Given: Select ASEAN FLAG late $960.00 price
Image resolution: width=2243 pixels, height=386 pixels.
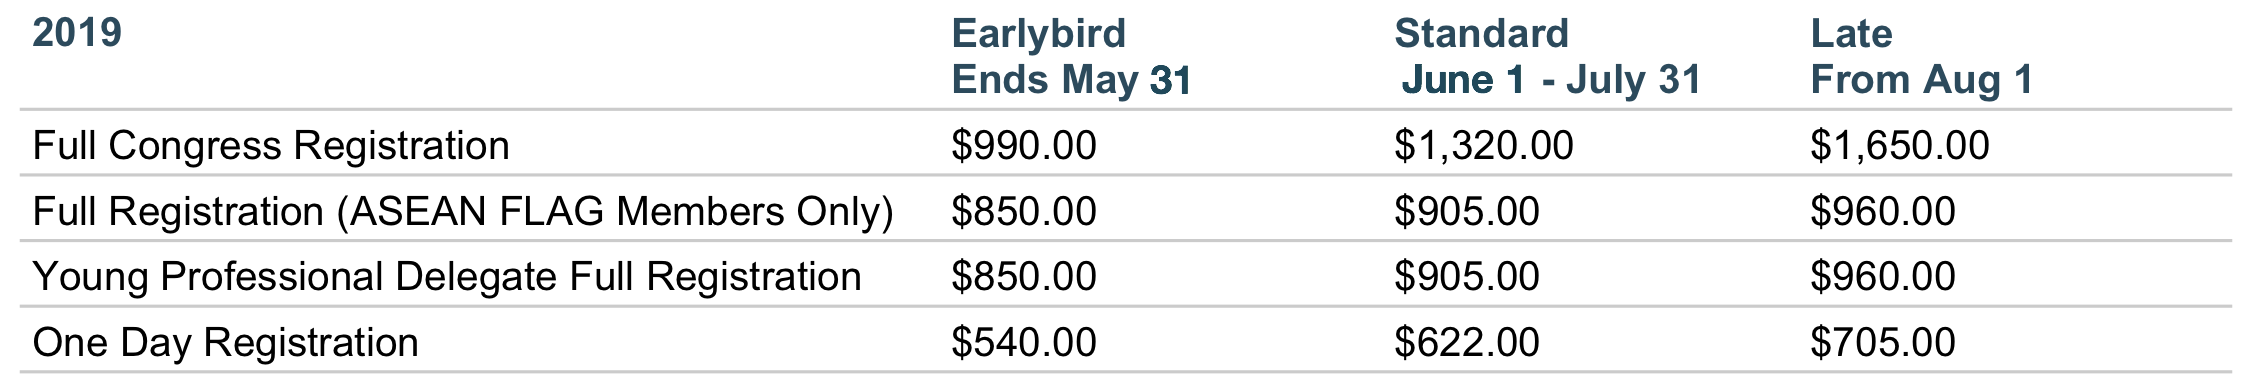Looking at the screenshot, I should point(1883,212).
